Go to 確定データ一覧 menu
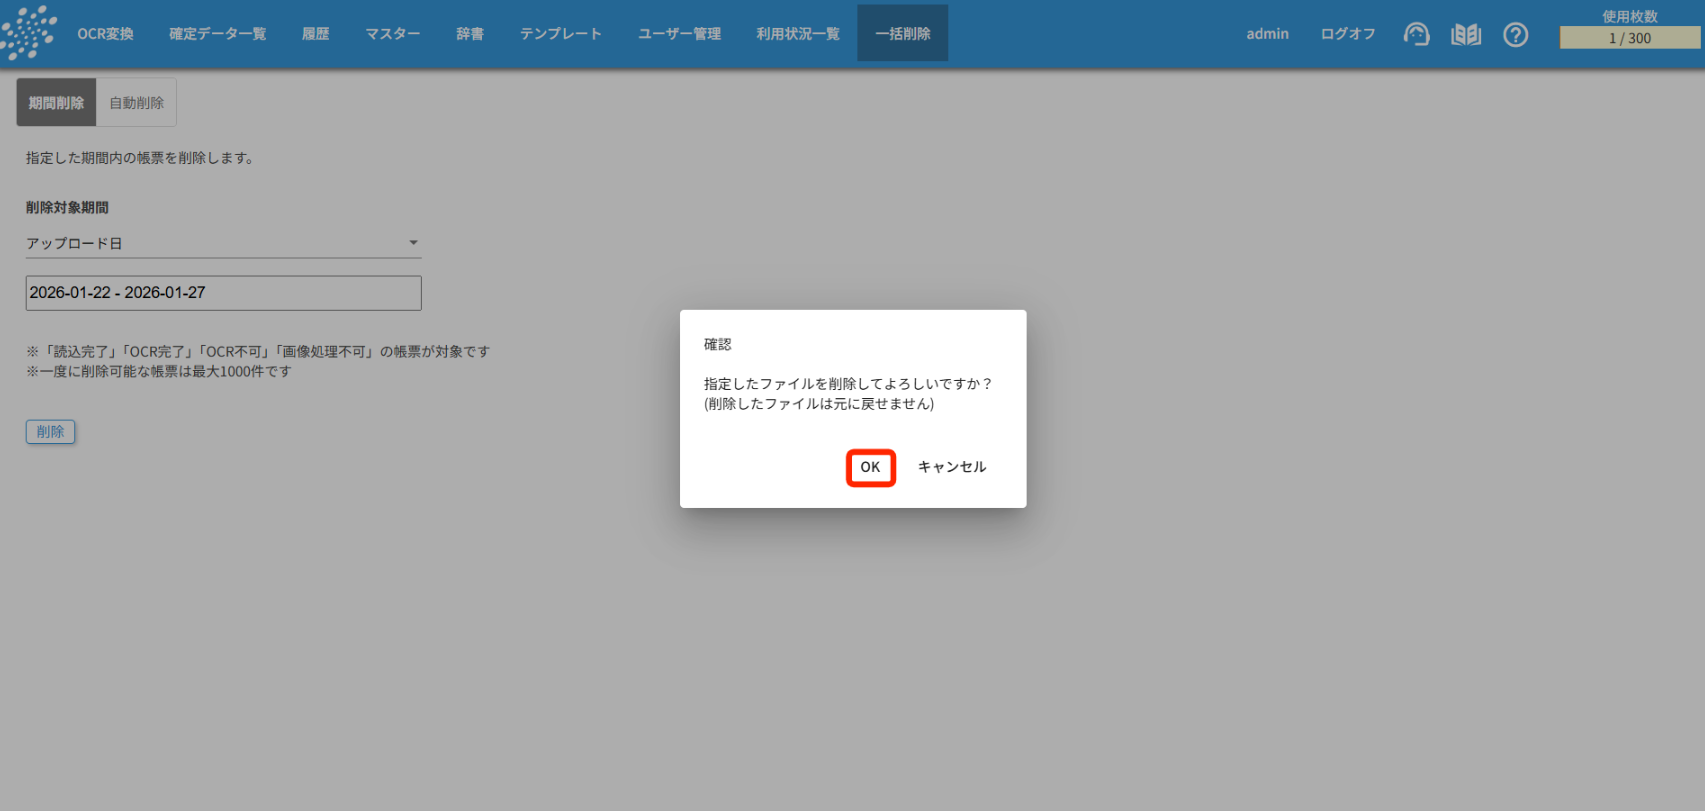This screenshot has width=1705, height=811. (217, 34)
